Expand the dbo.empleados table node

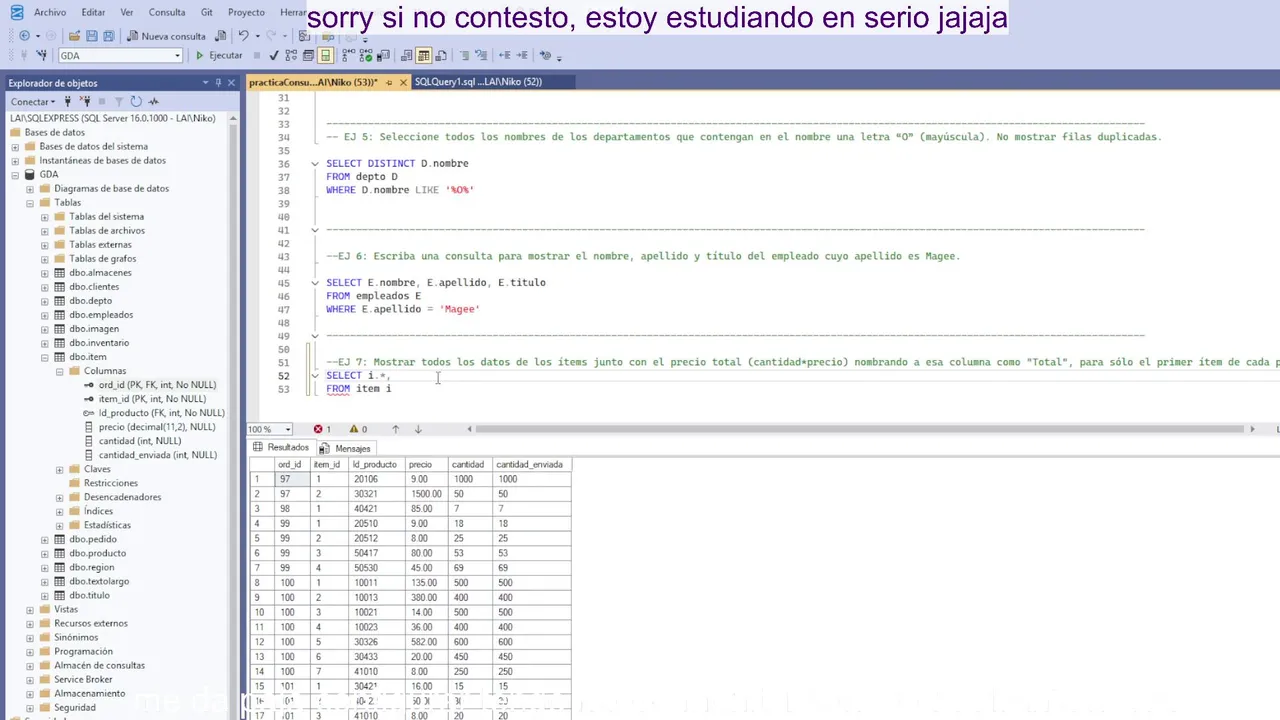click(45, 314)
